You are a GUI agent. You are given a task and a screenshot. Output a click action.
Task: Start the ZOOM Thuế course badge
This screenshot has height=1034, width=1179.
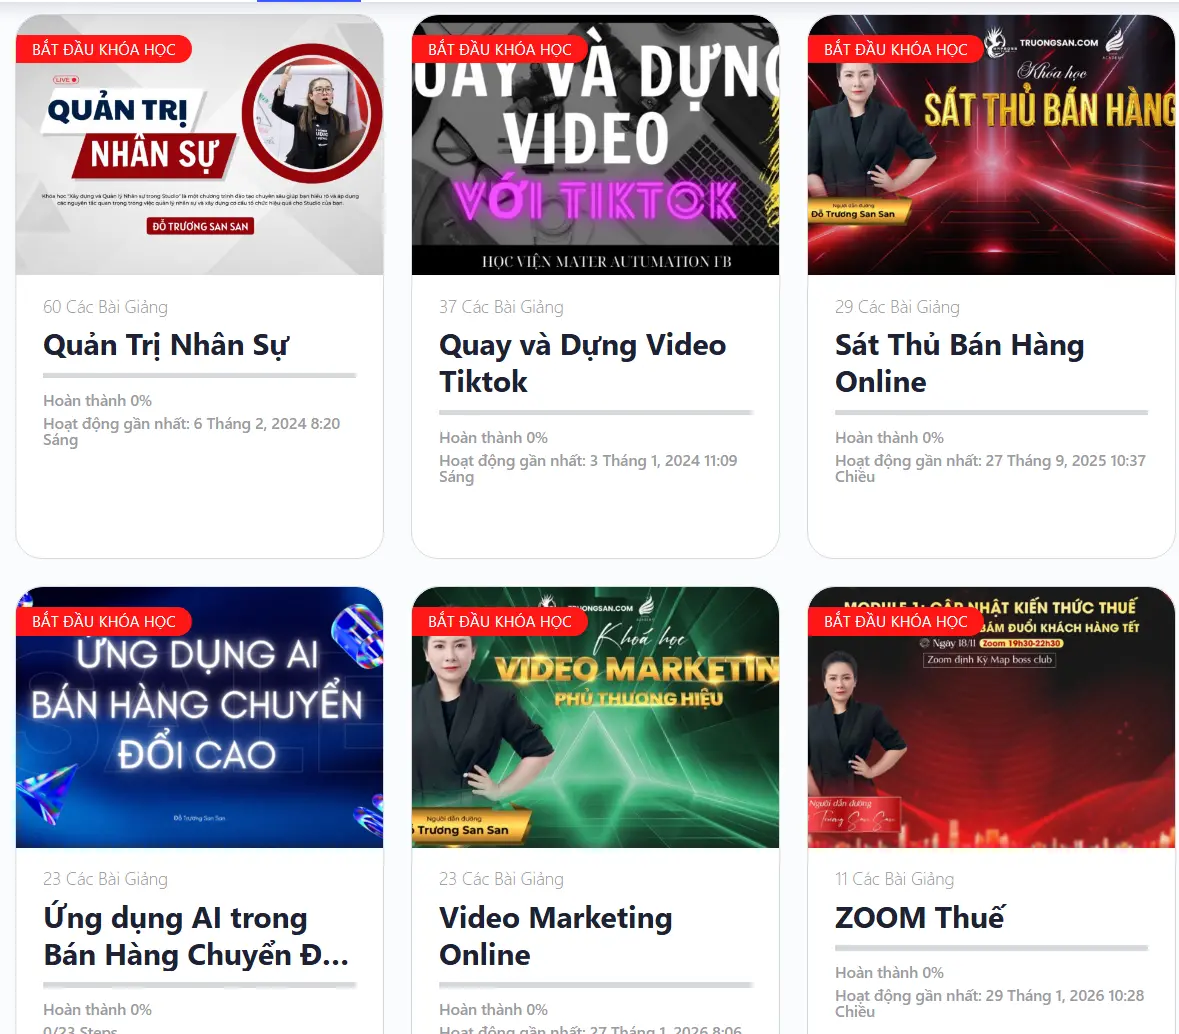click(896, 622)
